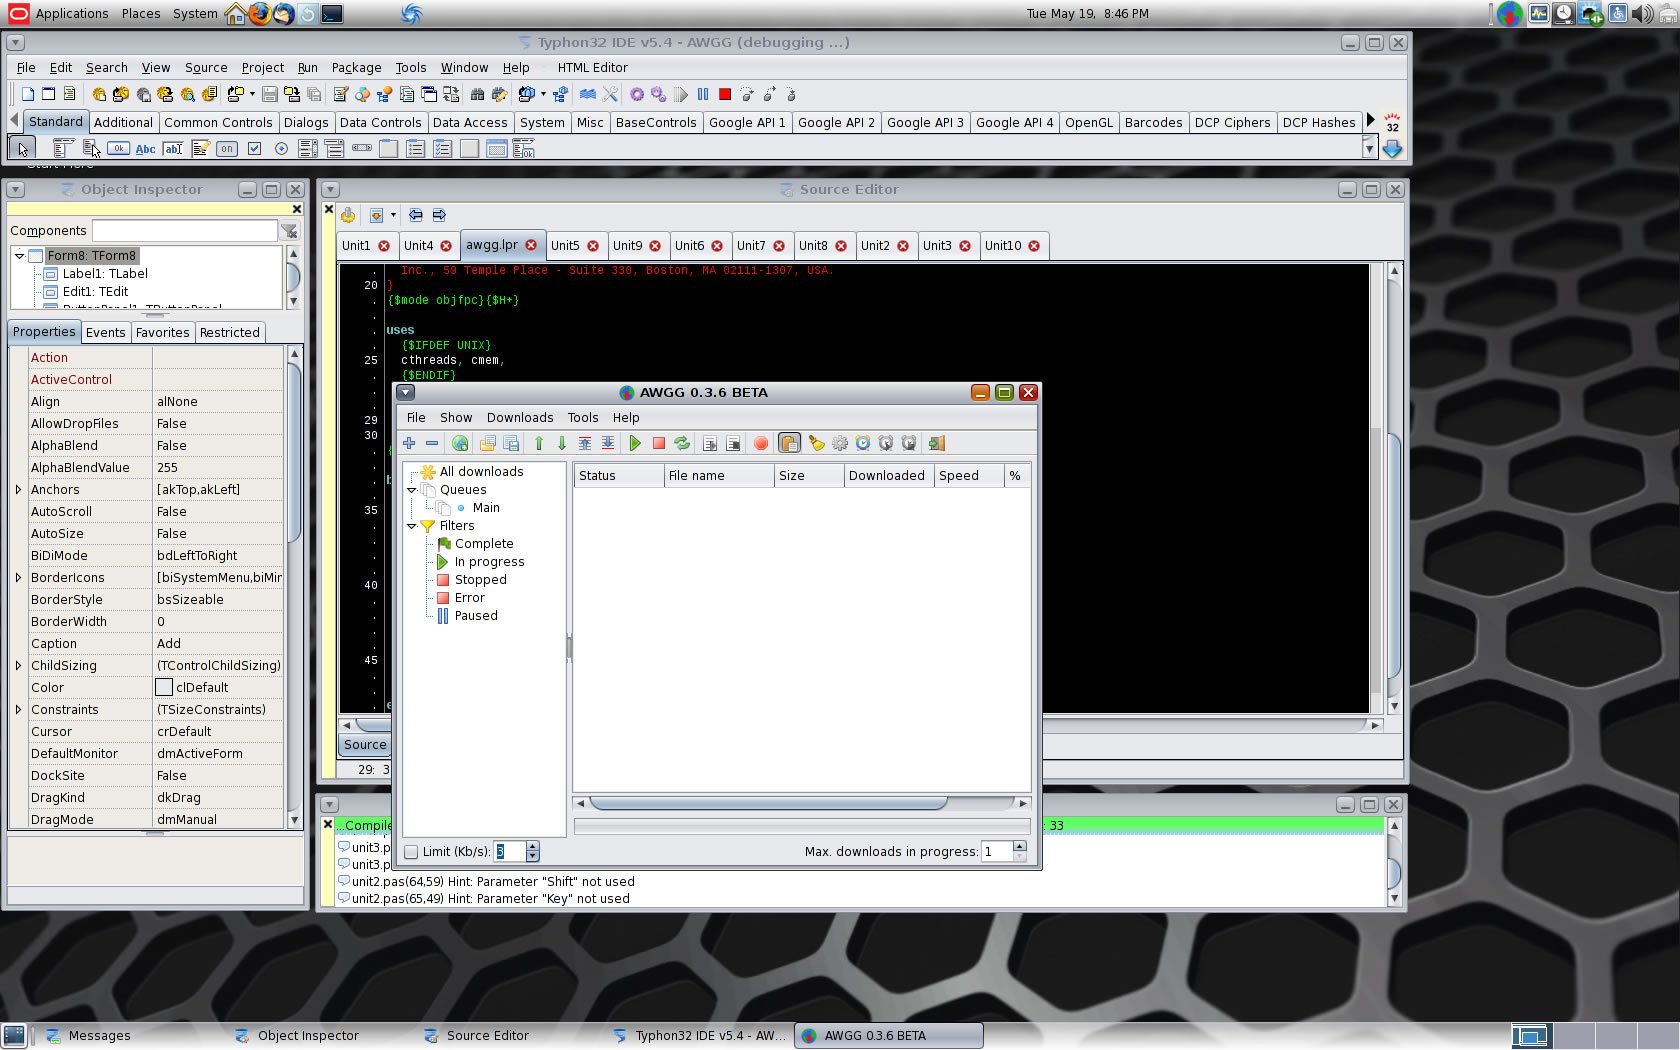Open the Applications menu in top panel

coord(72,14)
